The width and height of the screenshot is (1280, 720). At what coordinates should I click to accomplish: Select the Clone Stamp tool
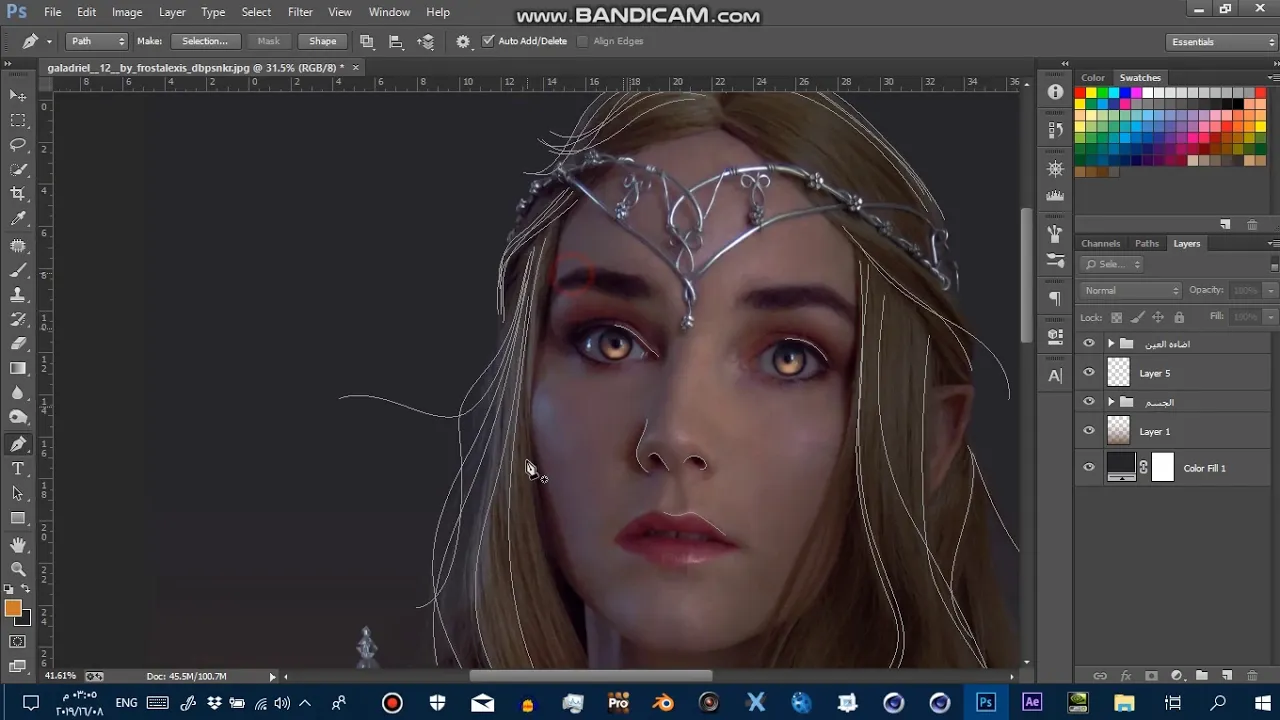point(18,295)
